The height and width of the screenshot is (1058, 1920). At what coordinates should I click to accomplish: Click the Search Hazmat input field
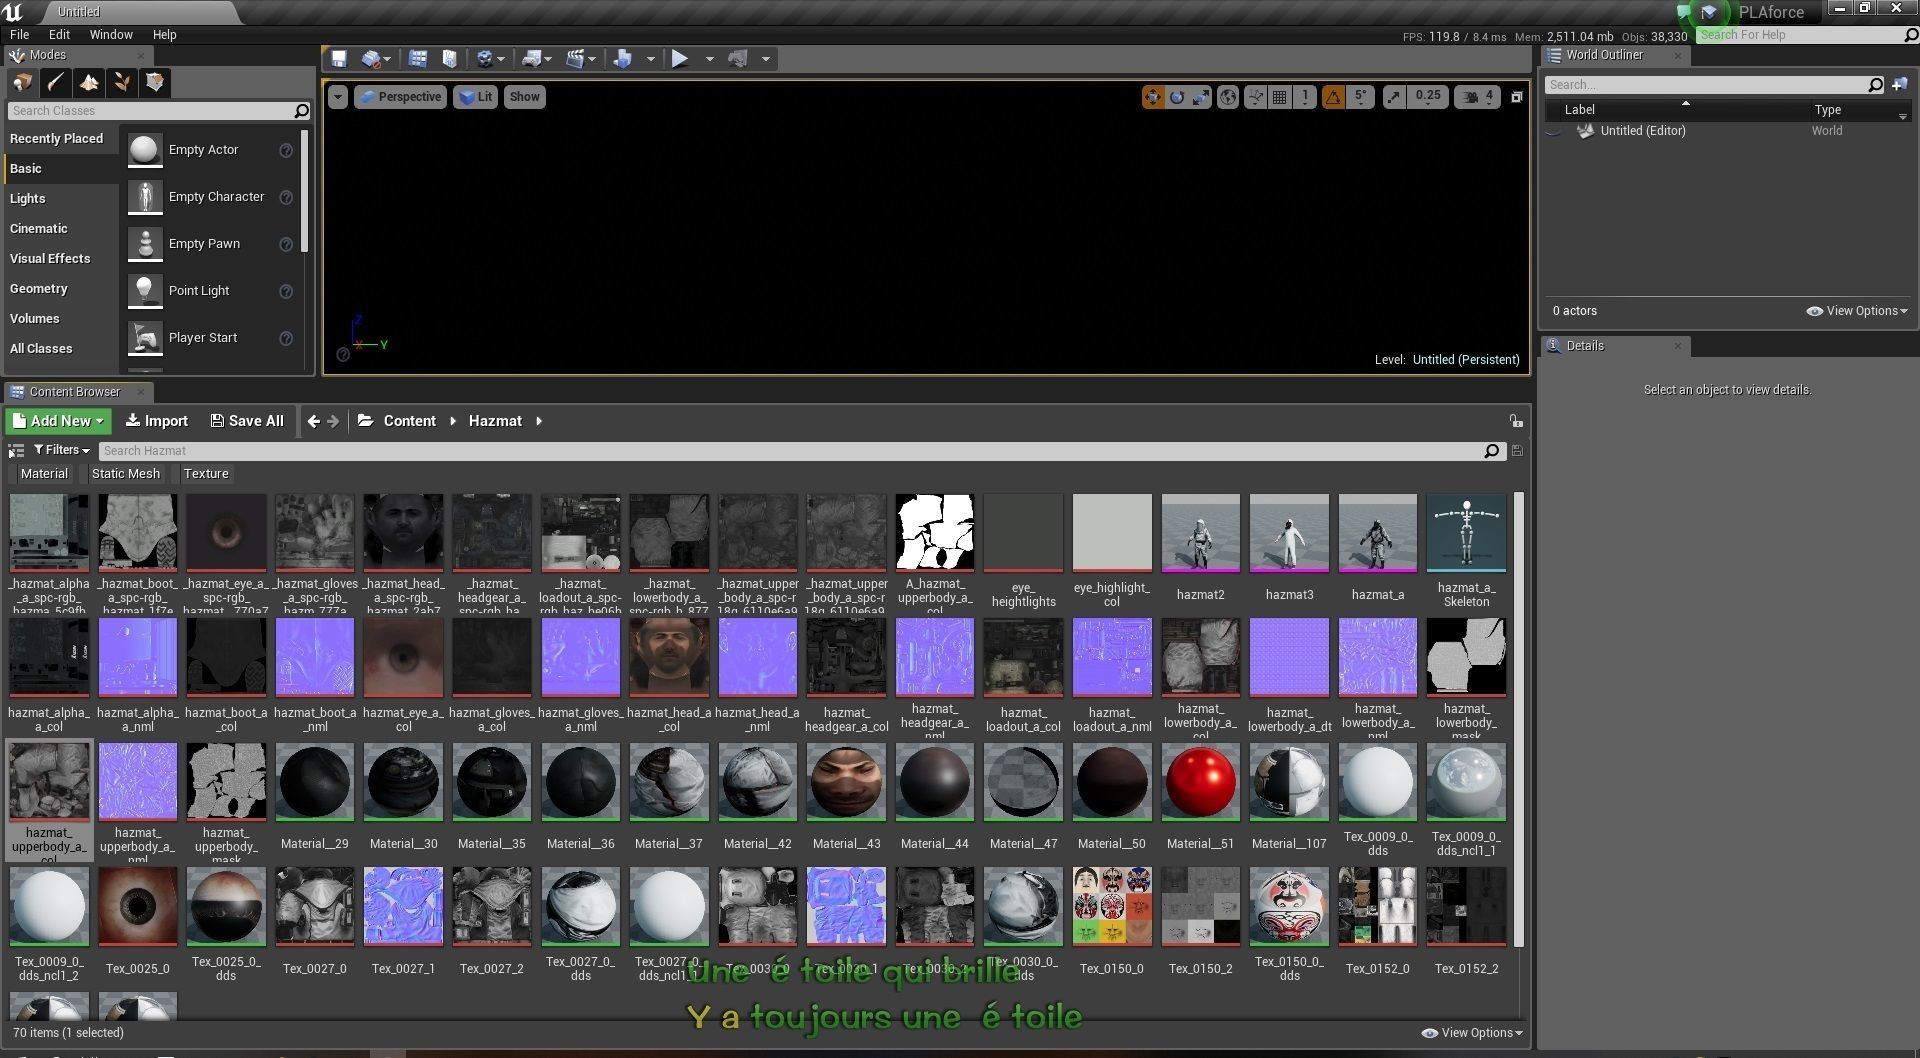[800, 451]
